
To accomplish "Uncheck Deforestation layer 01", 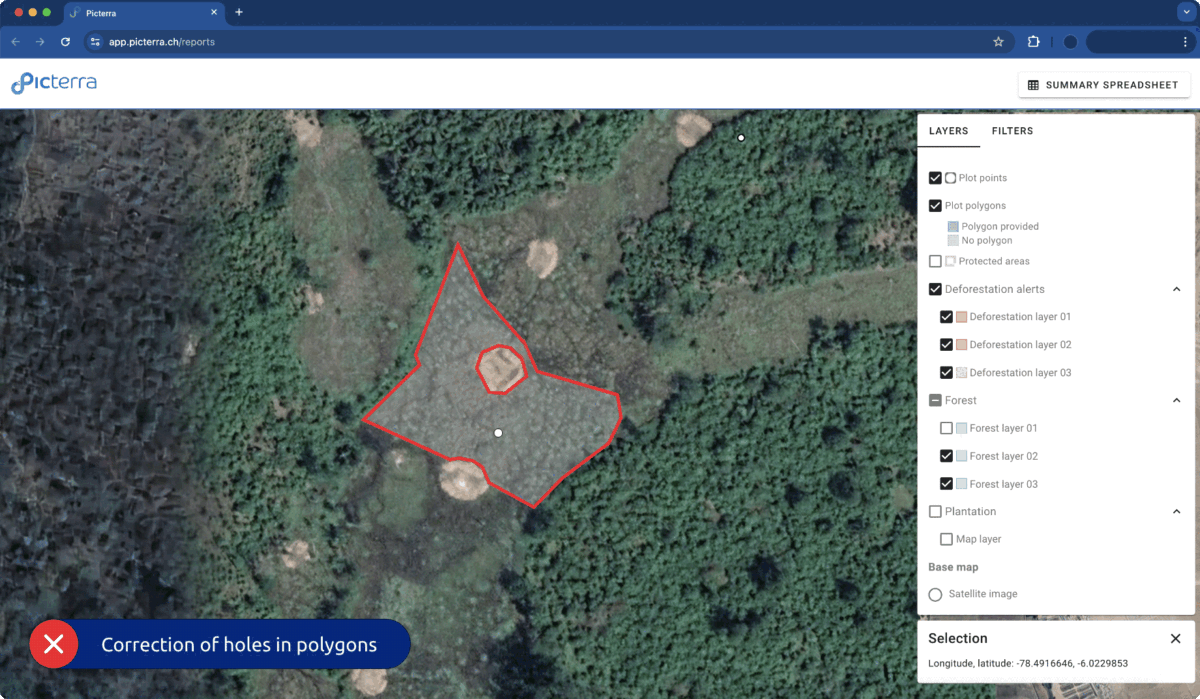I will pyautogui.click(x=946, y=317).
